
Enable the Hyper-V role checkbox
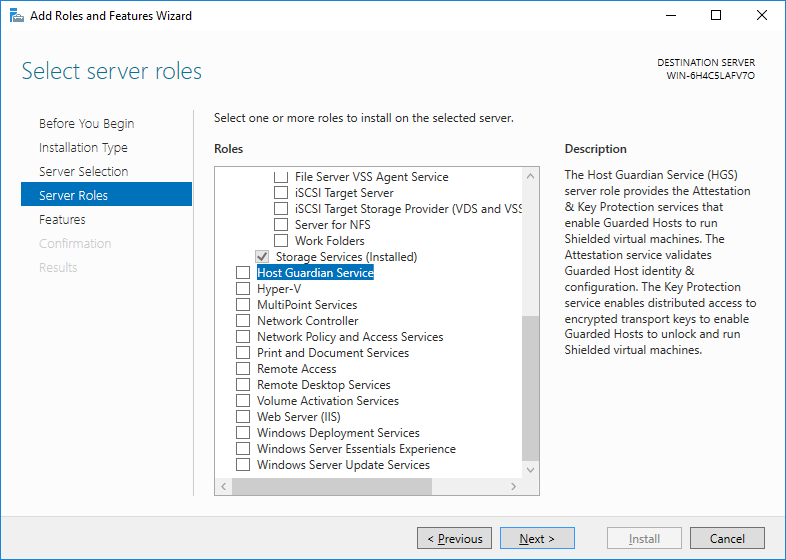[x=243, y=289]
